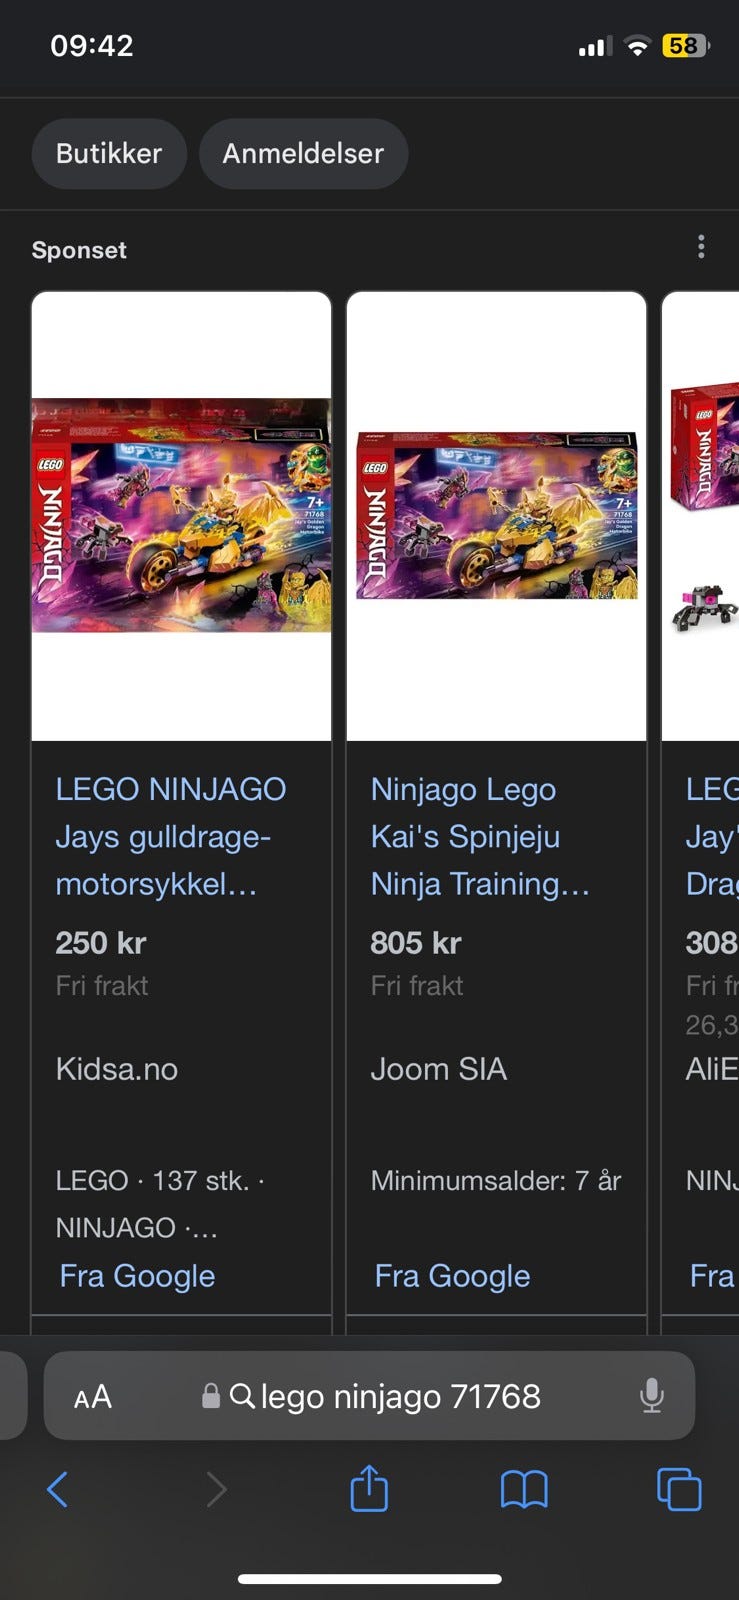Tap the Kidsa.no seller name
Screen dimensions: 739x1600
117,1069
